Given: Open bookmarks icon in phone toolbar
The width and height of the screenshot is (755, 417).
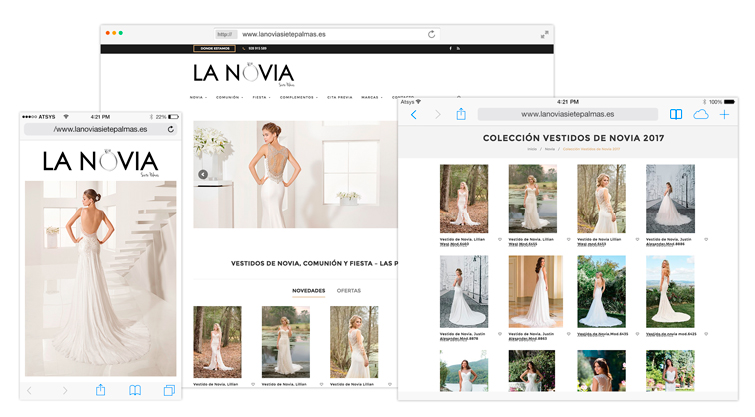Looking at the screenshot, I should pyautogui.click(x=135, y=391).
